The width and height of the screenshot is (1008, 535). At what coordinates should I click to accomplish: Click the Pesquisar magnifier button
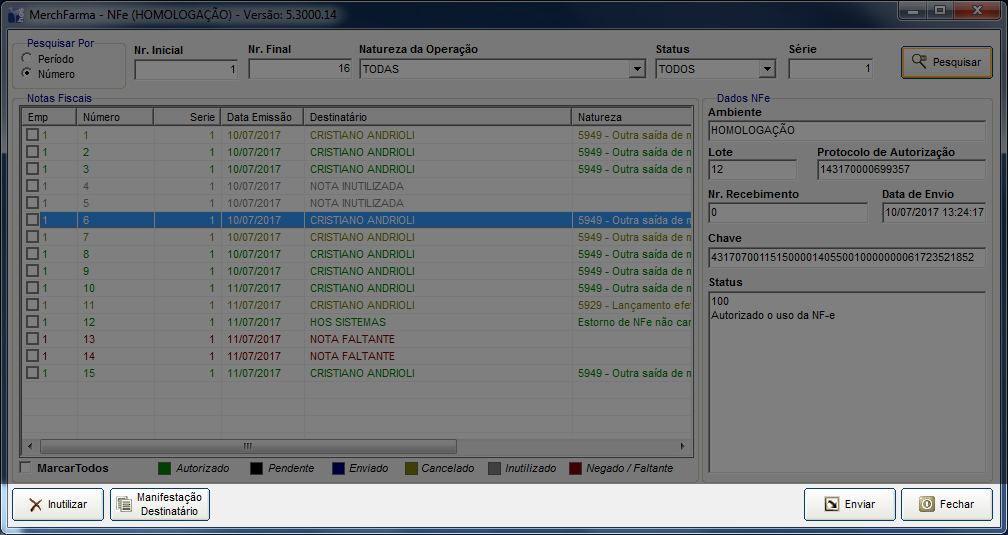946,62
